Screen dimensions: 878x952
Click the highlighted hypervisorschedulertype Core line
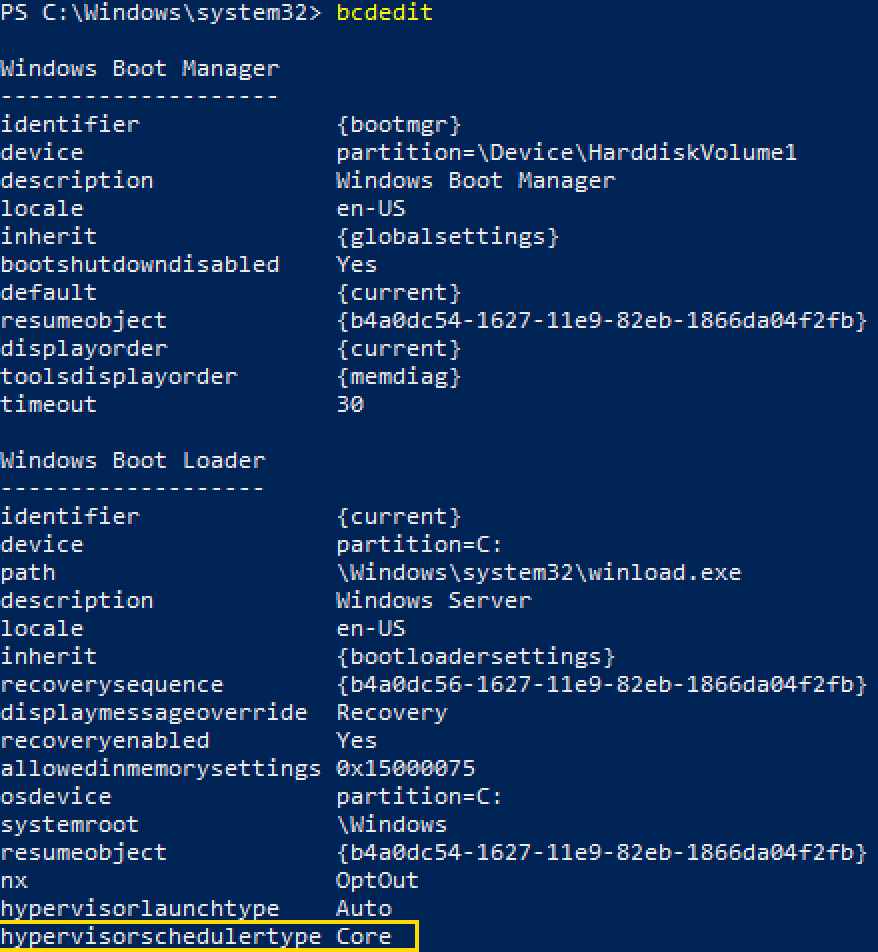click(x=208, y=936)
